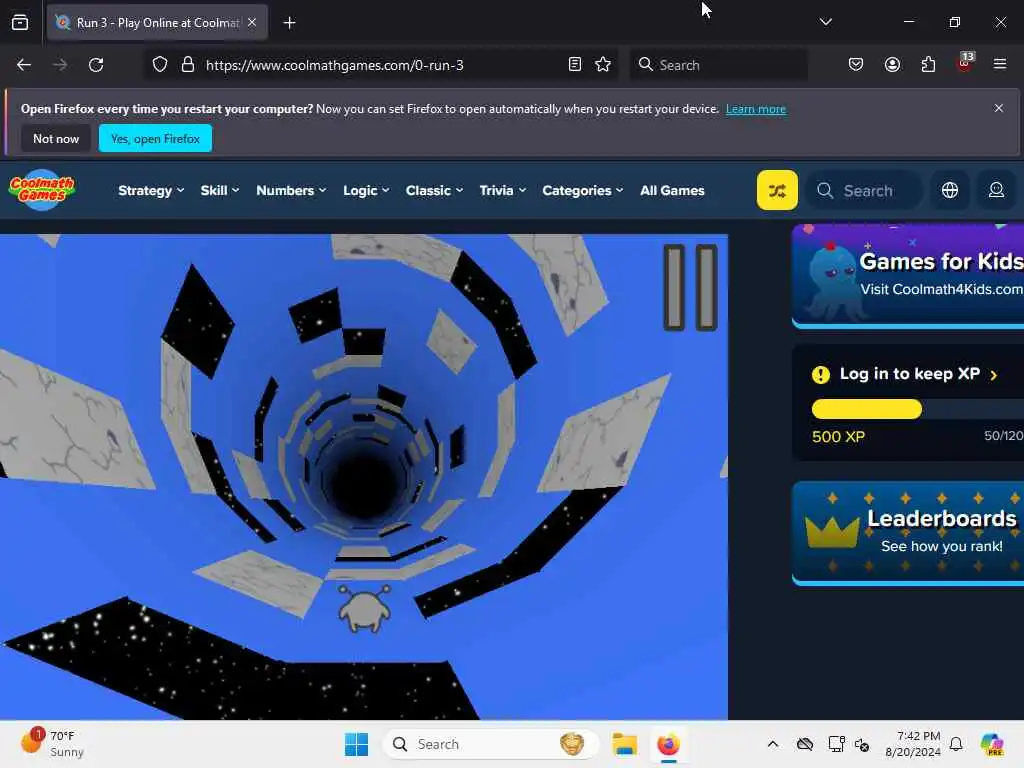Click Yes, open Firefox button
This screenshot has height=768, width=1024.
tap(155, 138)
